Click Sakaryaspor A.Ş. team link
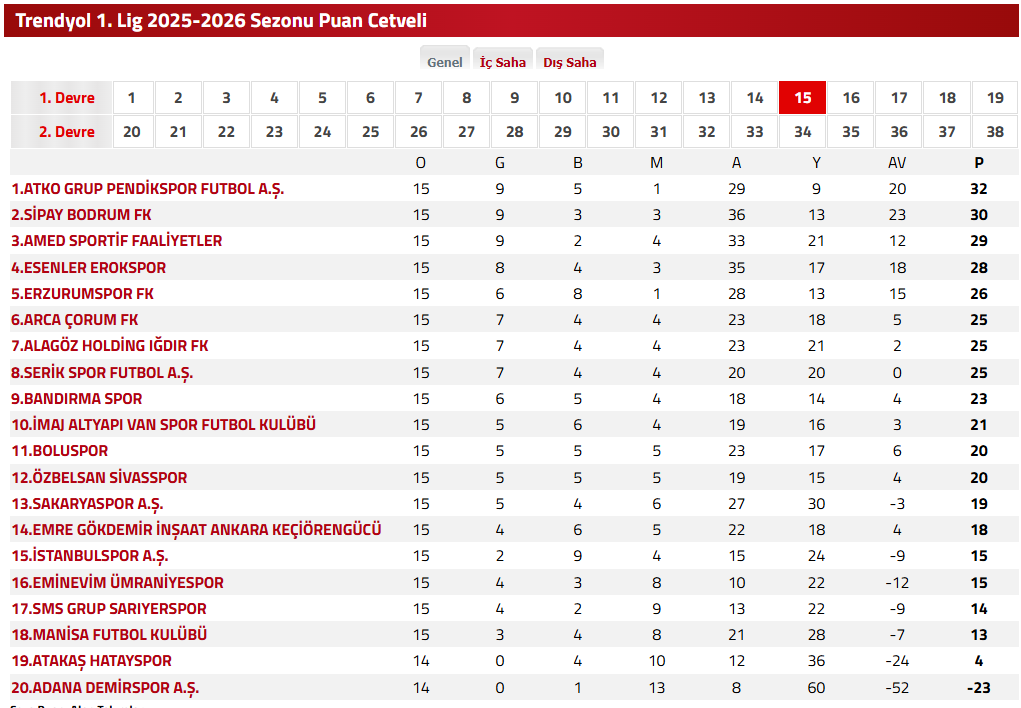Viewport: 1021px width, 708px height. [x=88, y=504]
